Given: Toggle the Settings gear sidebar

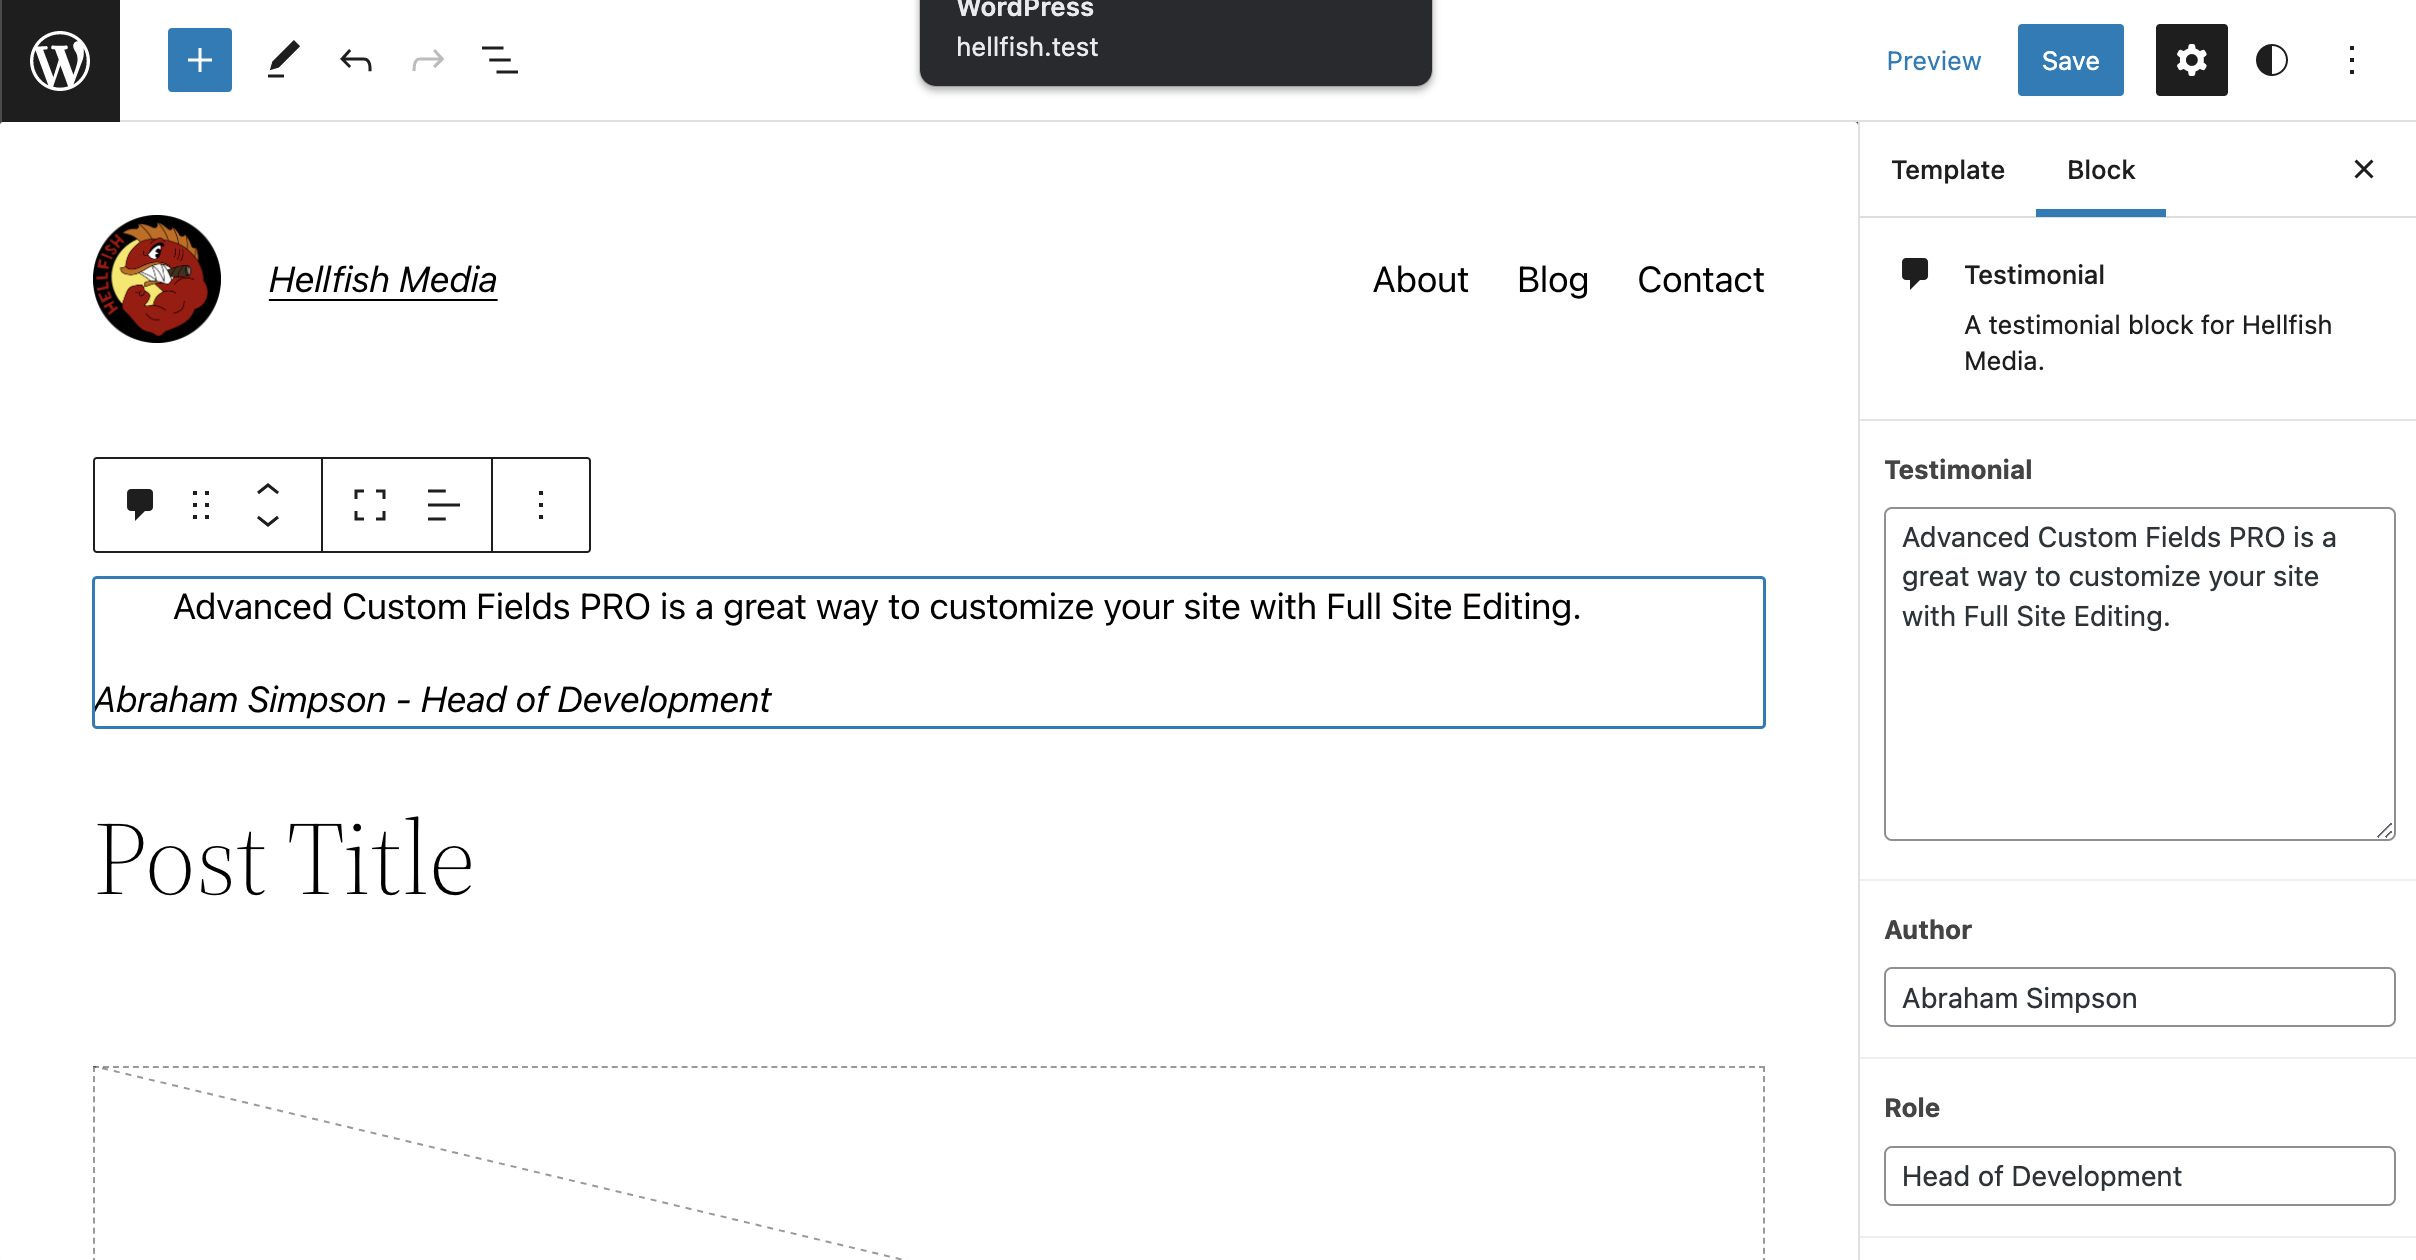Looking at the screenshot, I should point(2191,60).
